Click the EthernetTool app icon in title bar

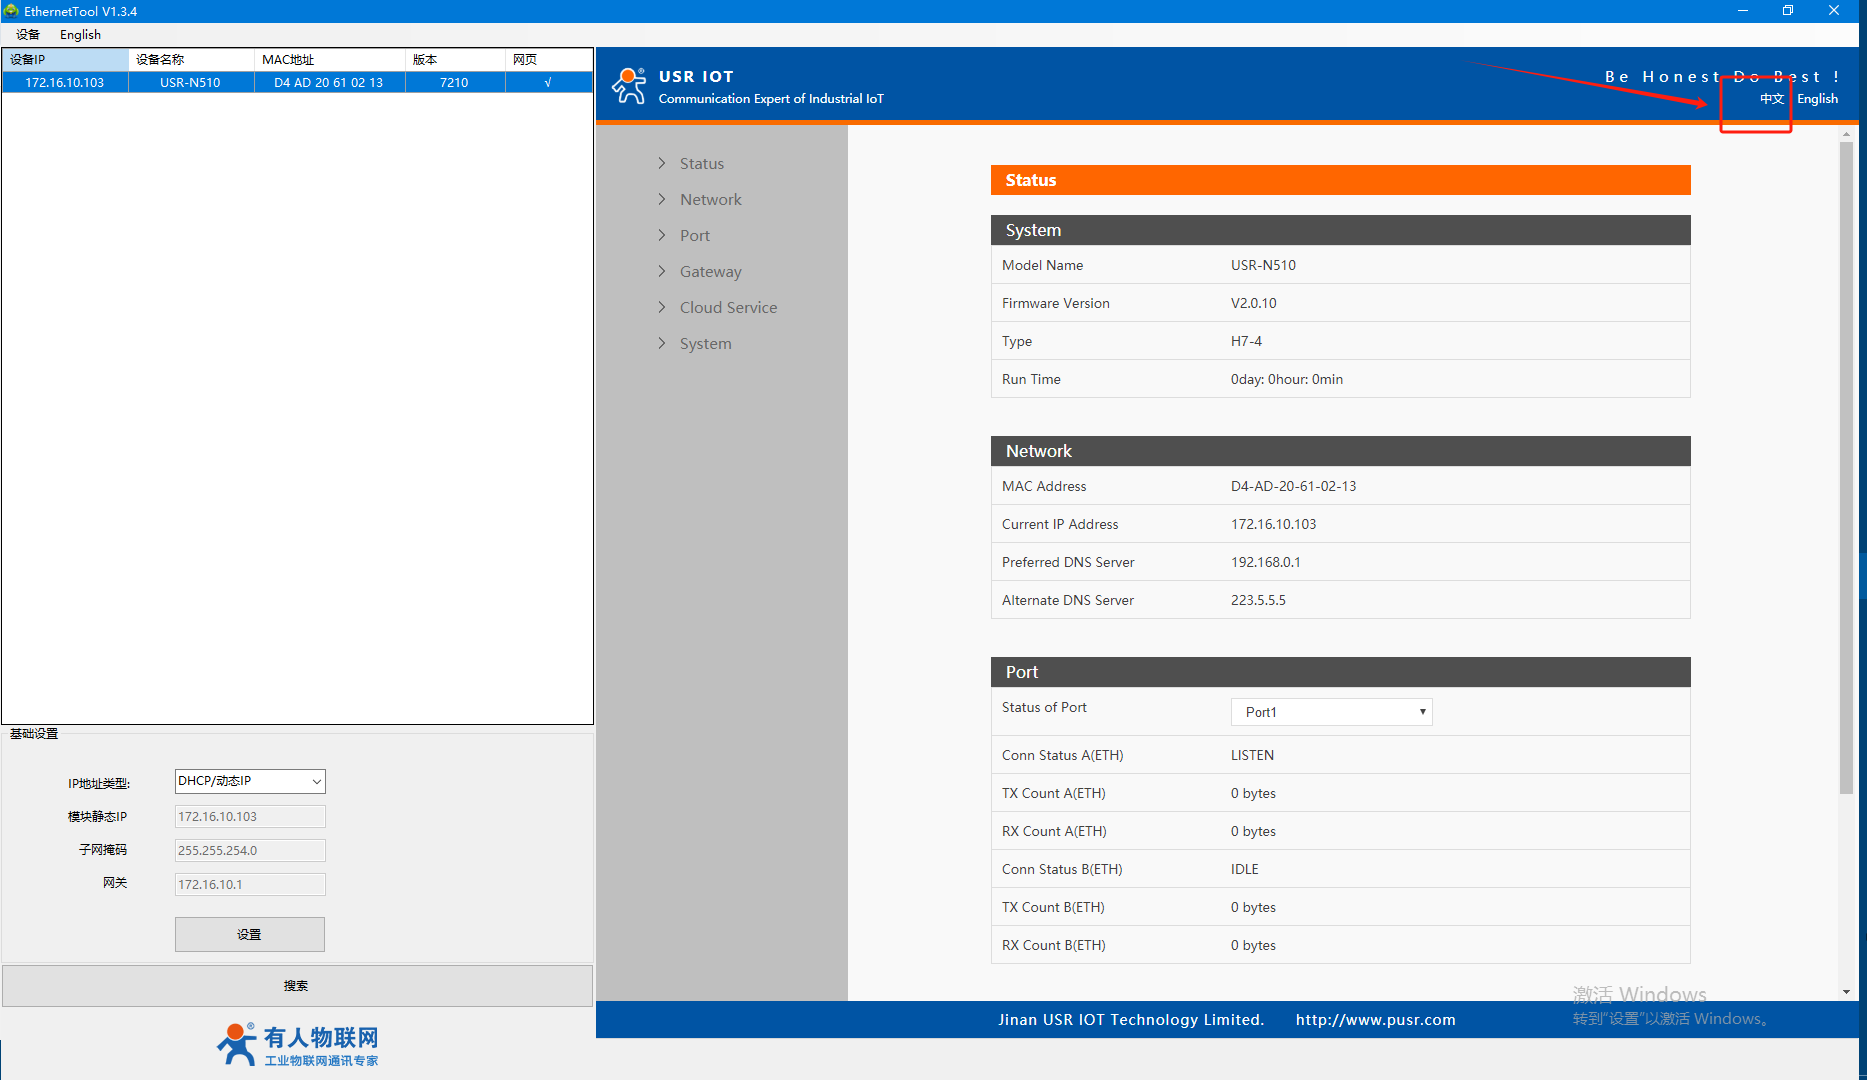11,11
